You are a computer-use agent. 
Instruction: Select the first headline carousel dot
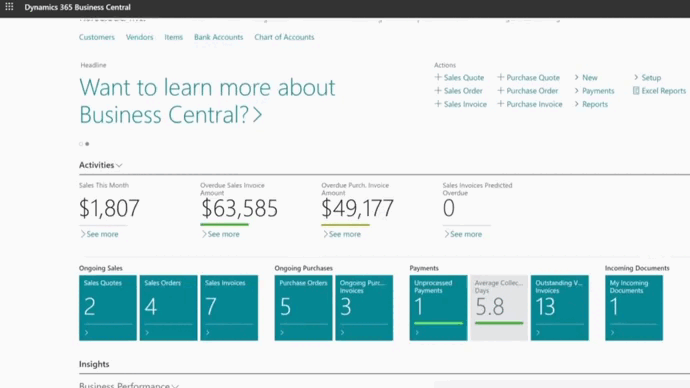[x=81, y=144]
